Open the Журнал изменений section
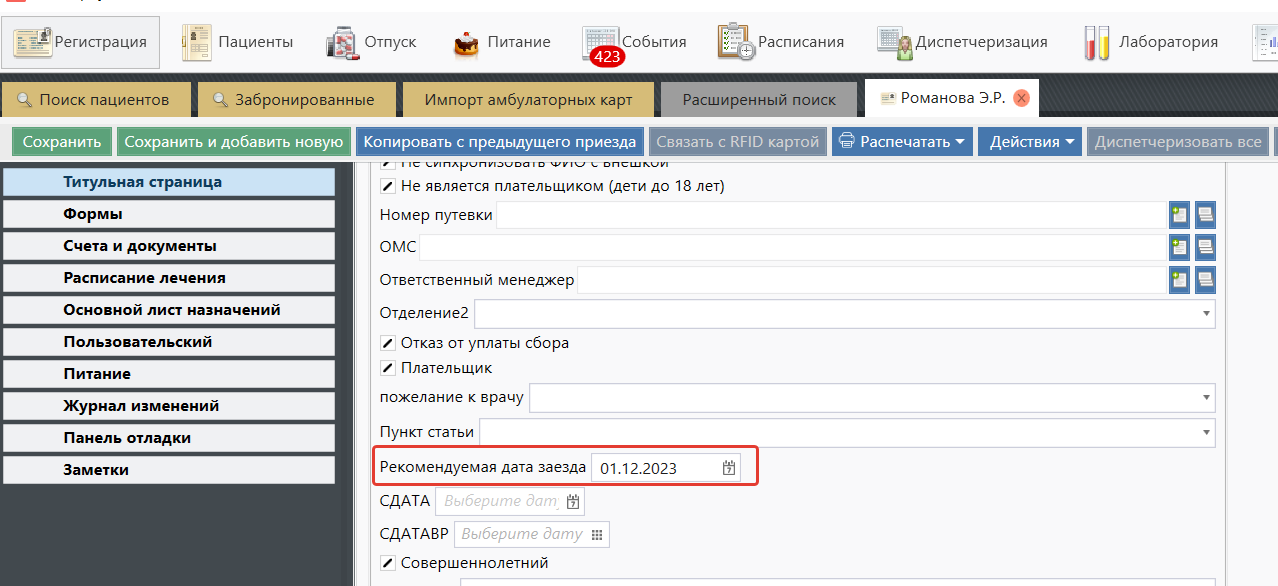The image size is (1278, 586). tap(141, 406)
